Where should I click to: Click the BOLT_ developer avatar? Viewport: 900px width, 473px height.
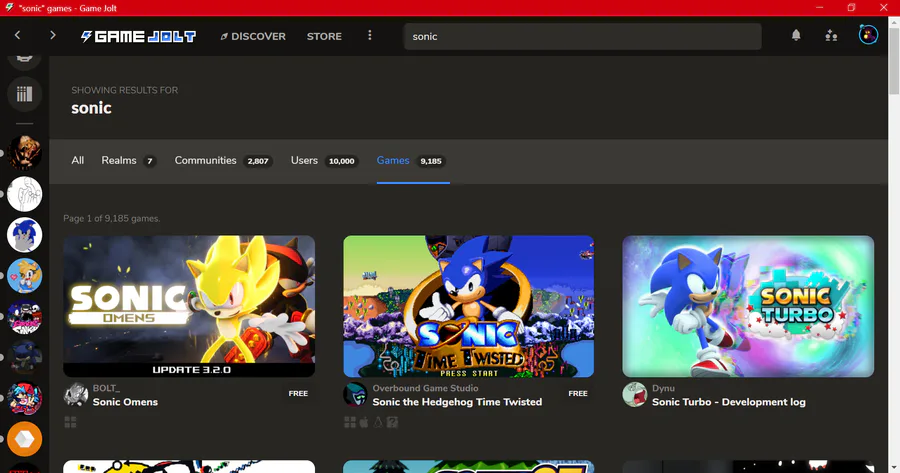(76, 395)
